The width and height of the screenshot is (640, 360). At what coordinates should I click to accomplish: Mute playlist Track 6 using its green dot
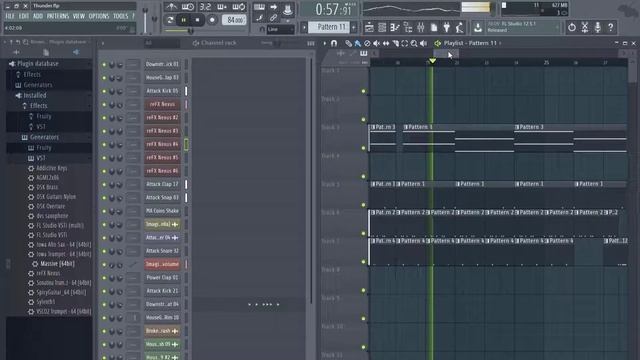point(364,233)
